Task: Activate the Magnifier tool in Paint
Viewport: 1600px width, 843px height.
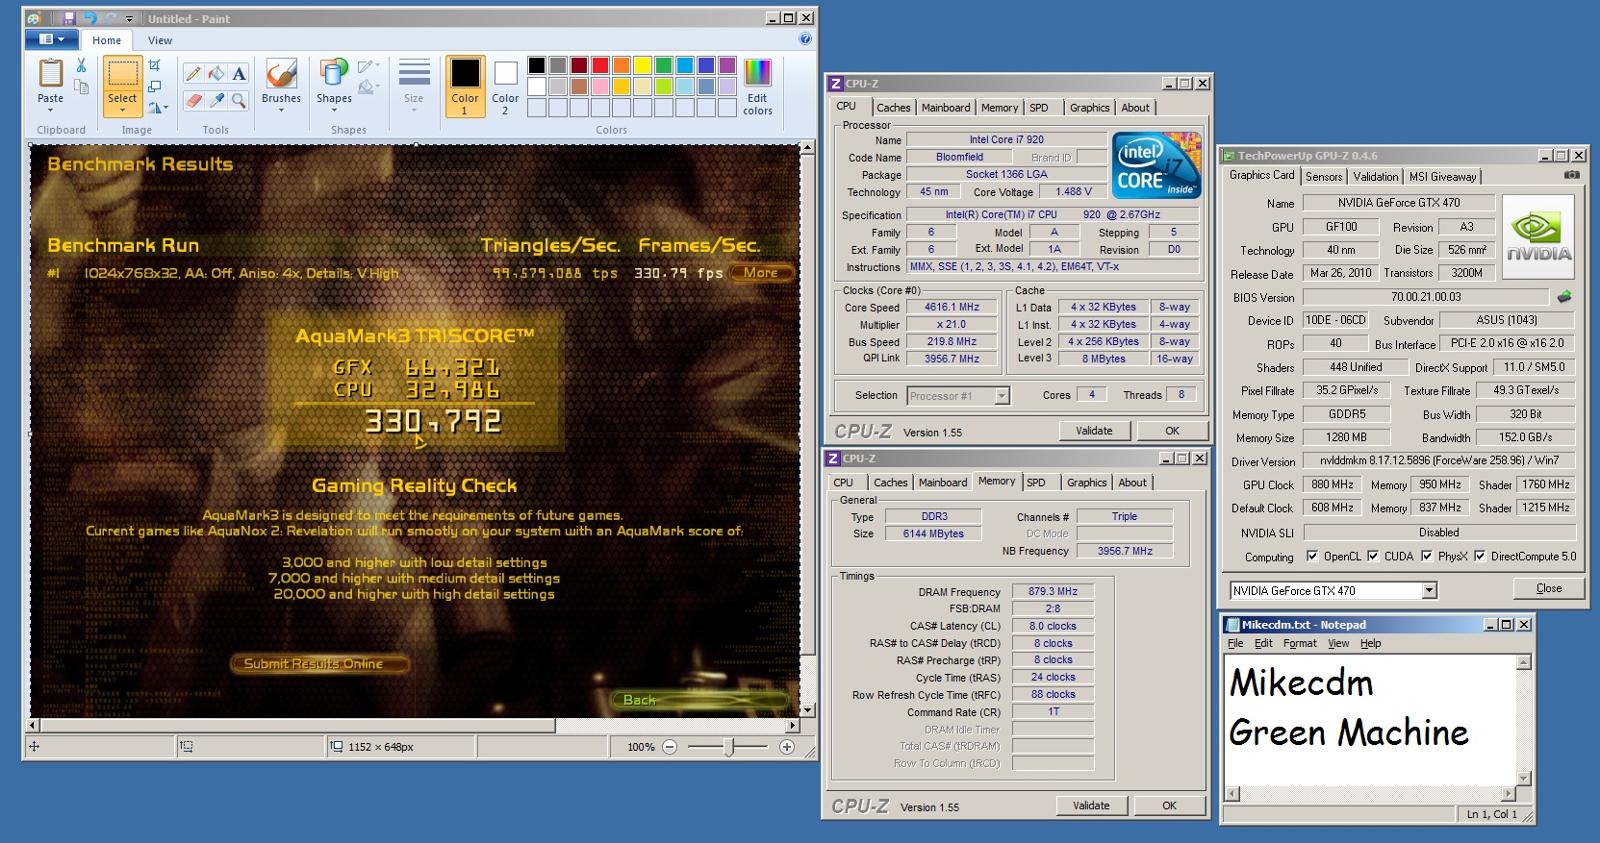Action: tap(239, 100)
